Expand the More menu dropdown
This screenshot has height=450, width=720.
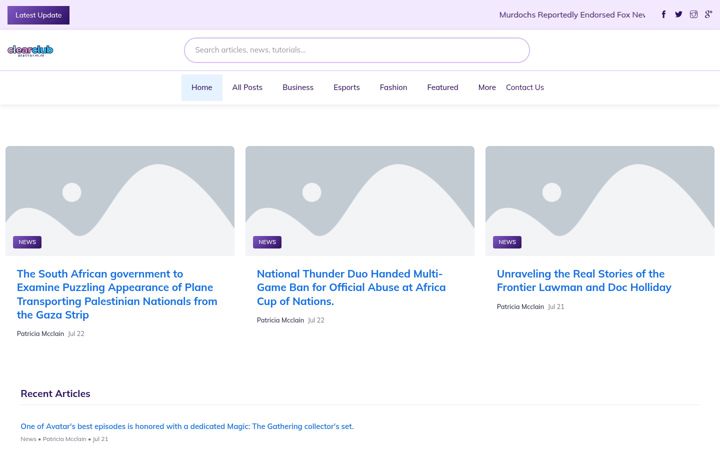(x=487, y=87)
